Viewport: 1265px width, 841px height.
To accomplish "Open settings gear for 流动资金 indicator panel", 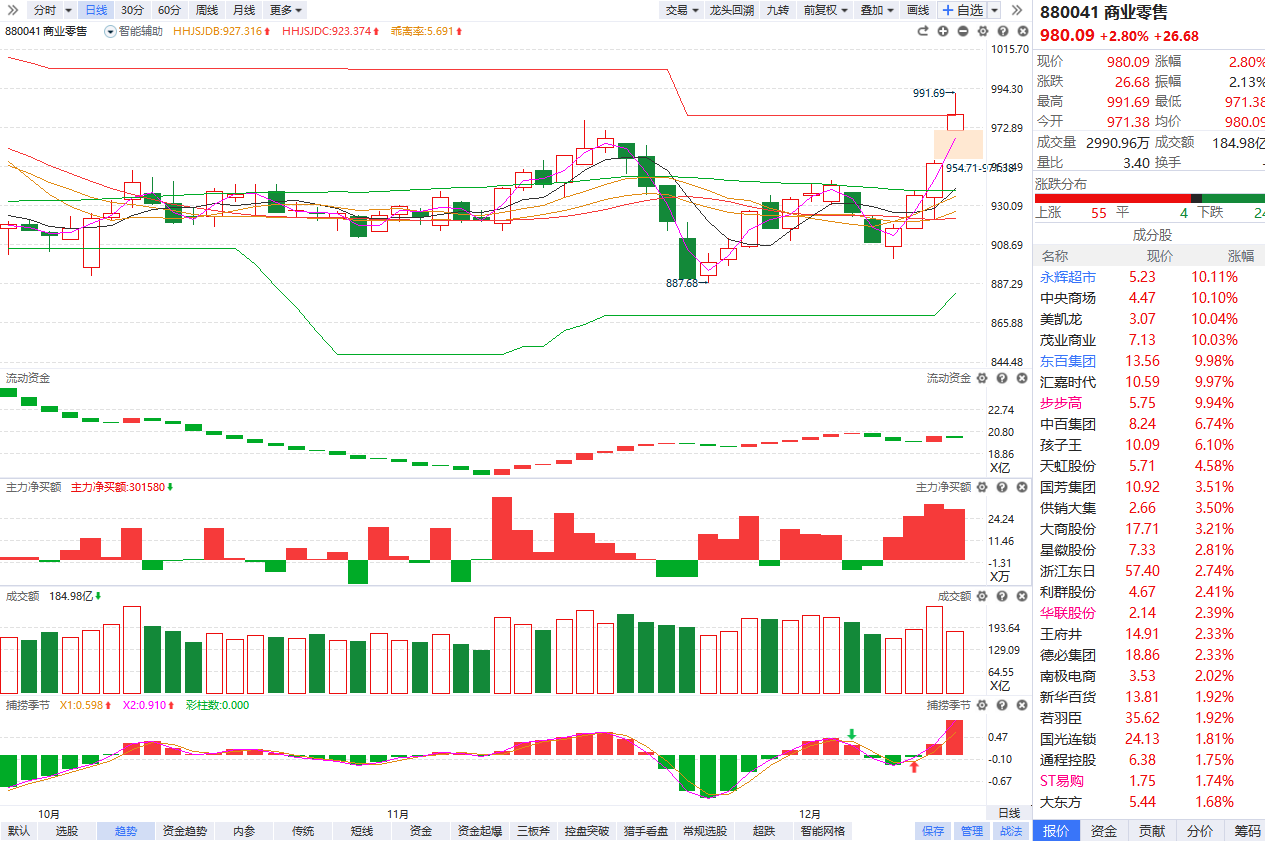I will [x=982, y=378].
